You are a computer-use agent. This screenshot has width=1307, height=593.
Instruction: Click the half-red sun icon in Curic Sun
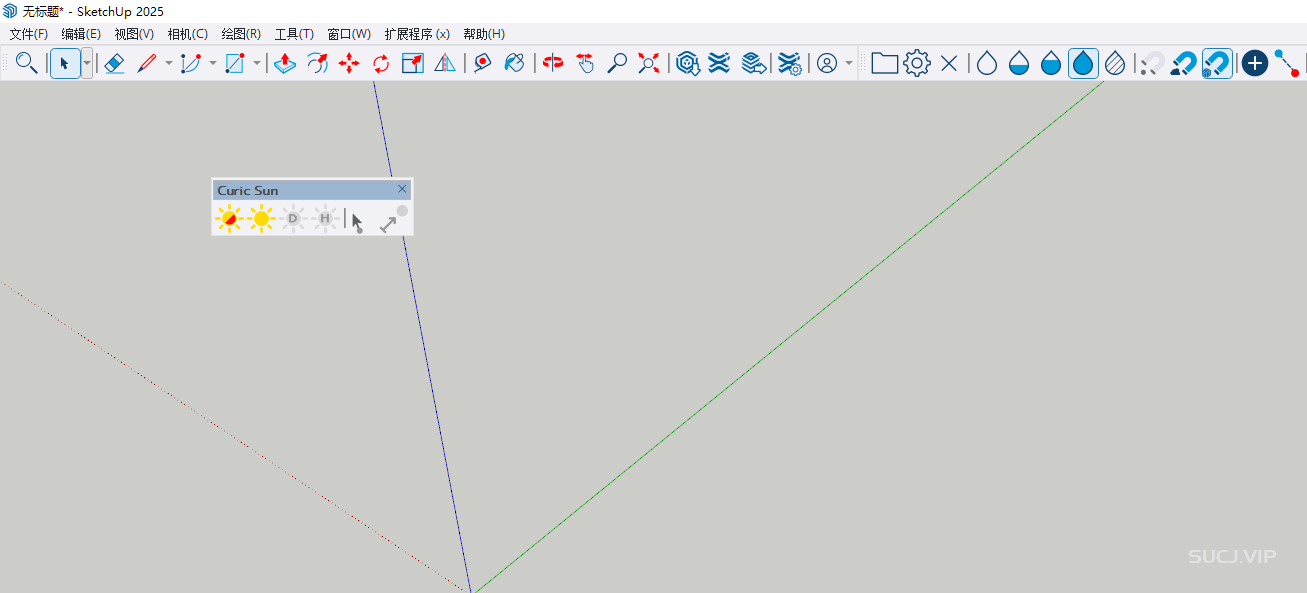click(229, 218)
